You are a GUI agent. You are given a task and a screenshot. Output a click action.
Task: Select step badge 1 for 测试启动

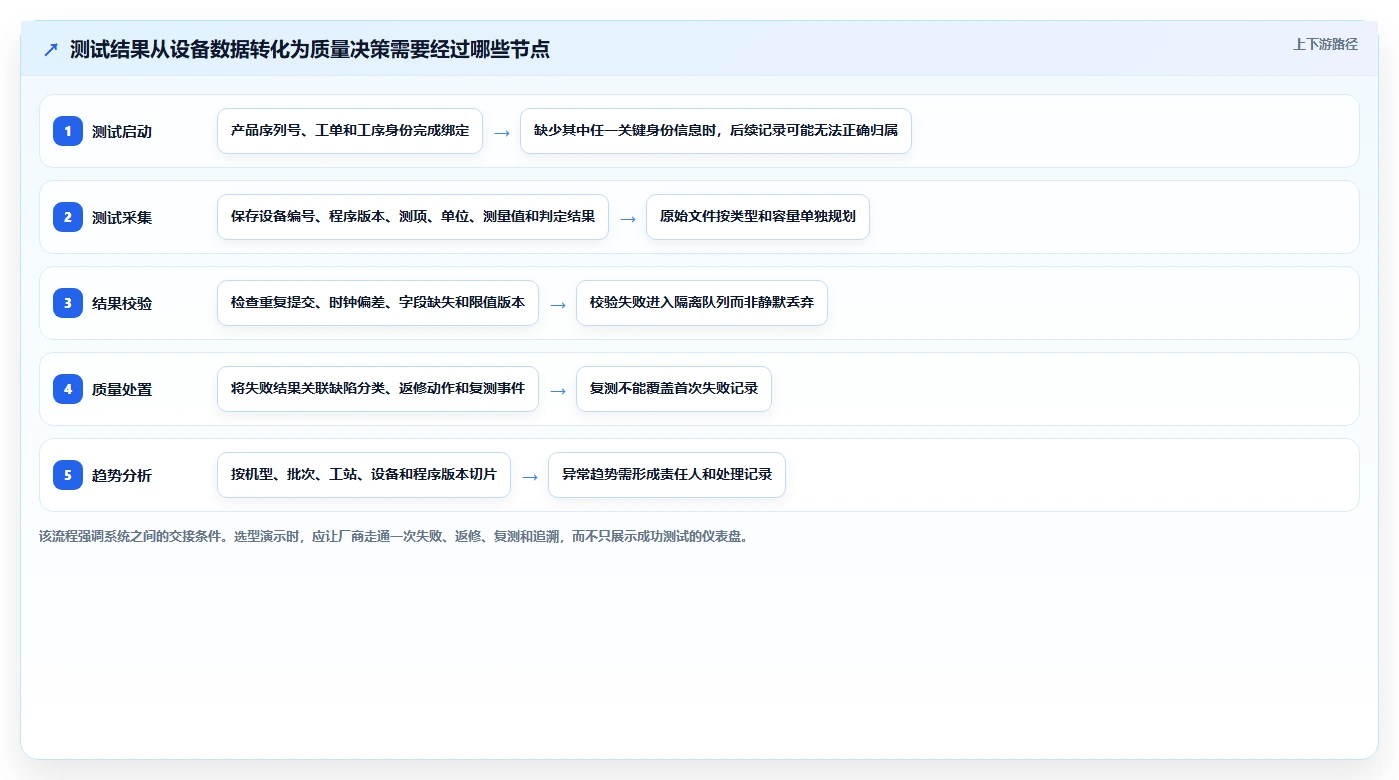coord(68,131)
